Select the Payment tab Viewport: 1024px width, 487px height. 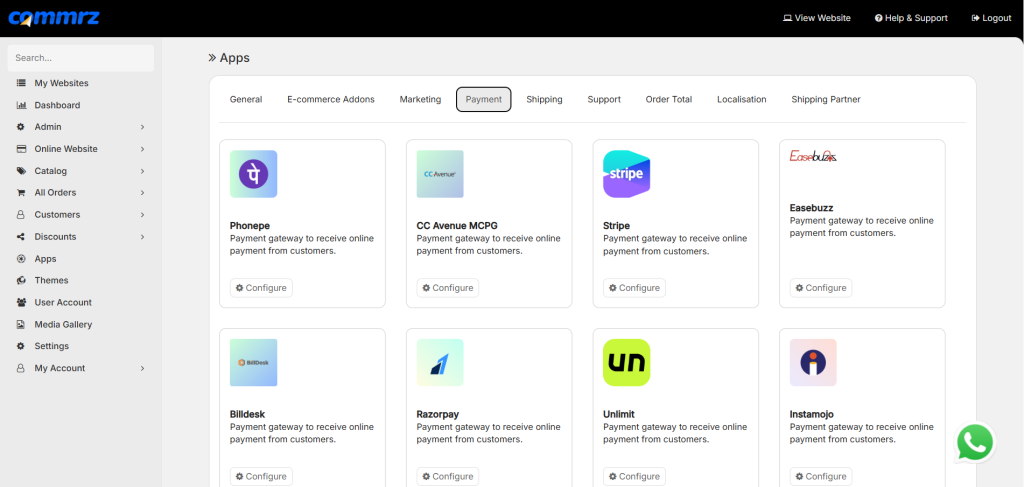click(x=483, y=99)
